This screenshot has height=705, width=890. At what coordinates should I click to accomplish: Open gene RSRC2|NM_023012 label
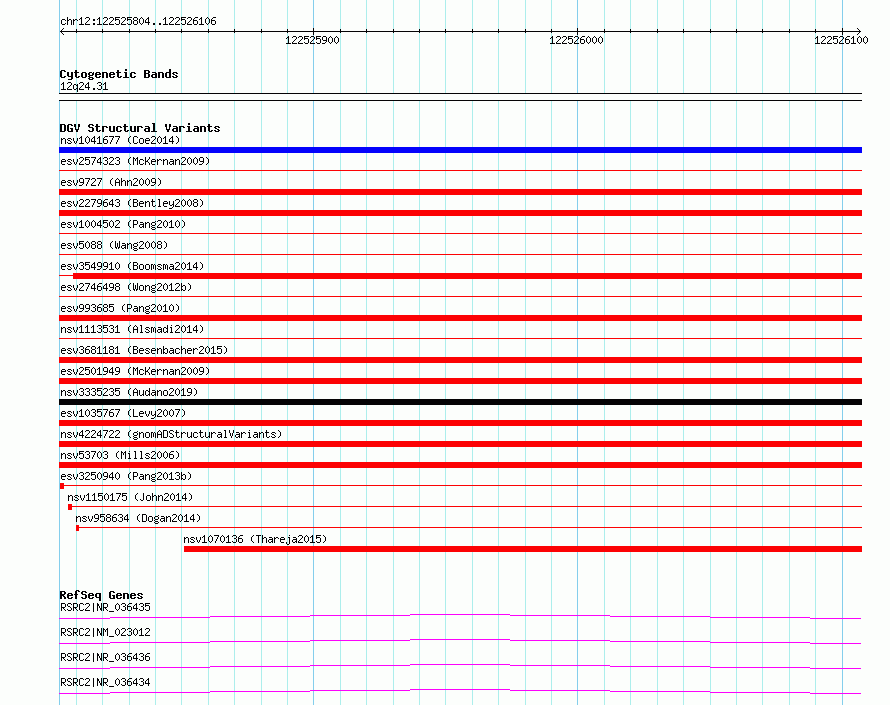pos(105,632)
